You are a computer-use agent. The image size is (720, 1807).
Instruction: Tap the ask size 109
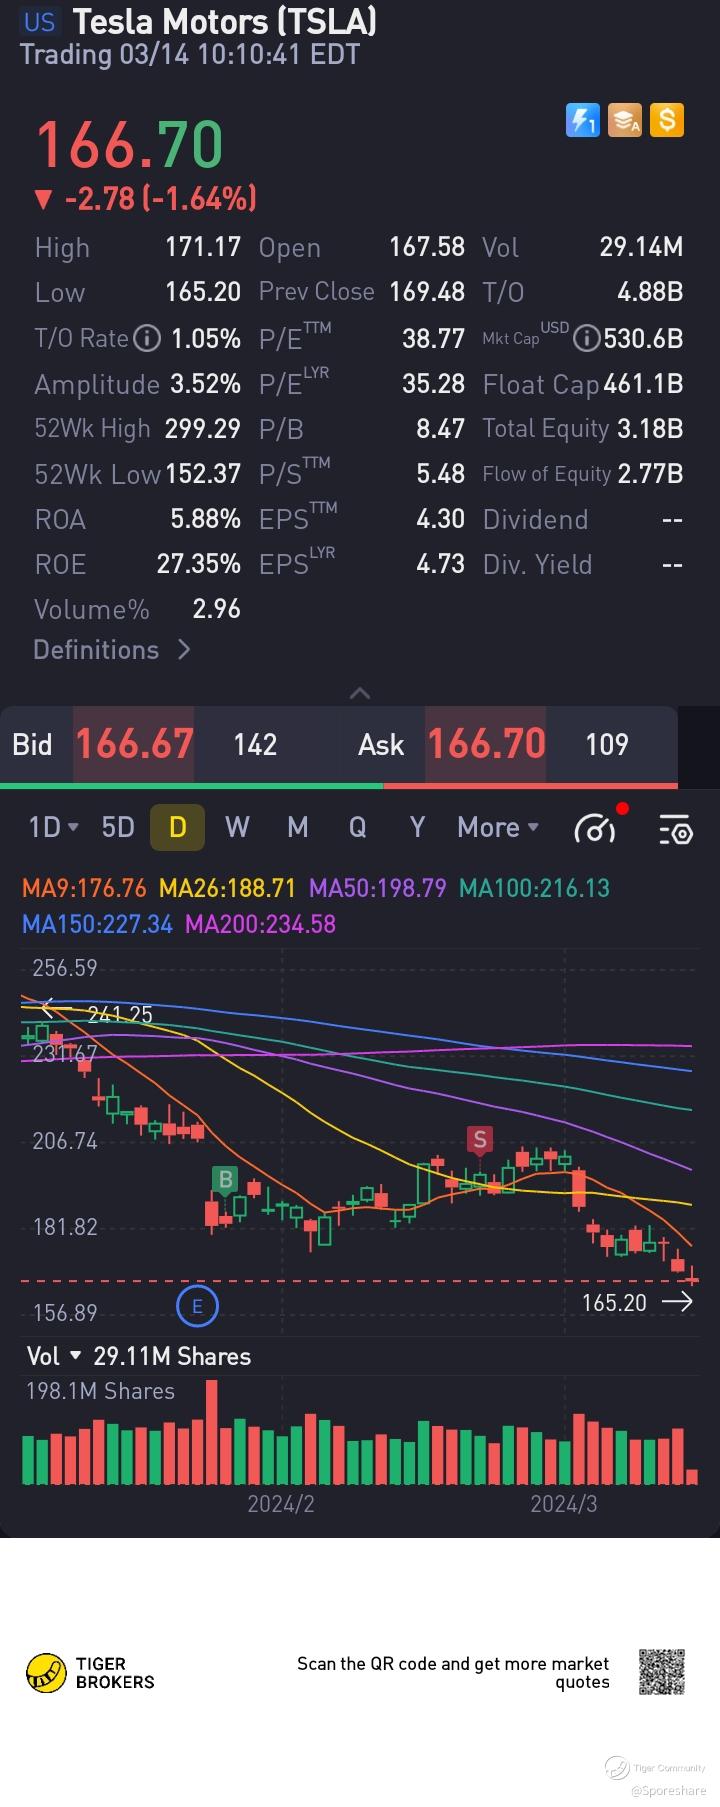(607, 744)
